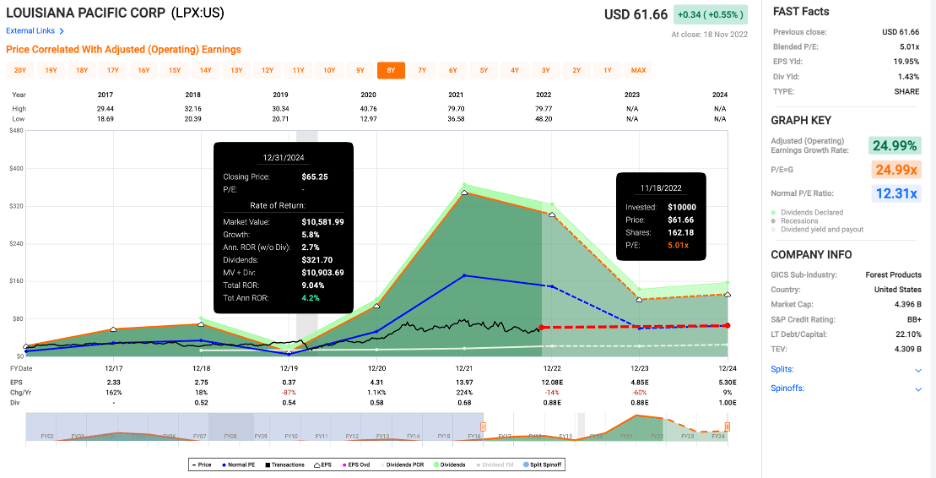
Task: Select the 12Y time range tab
Action: pos(267,70)
